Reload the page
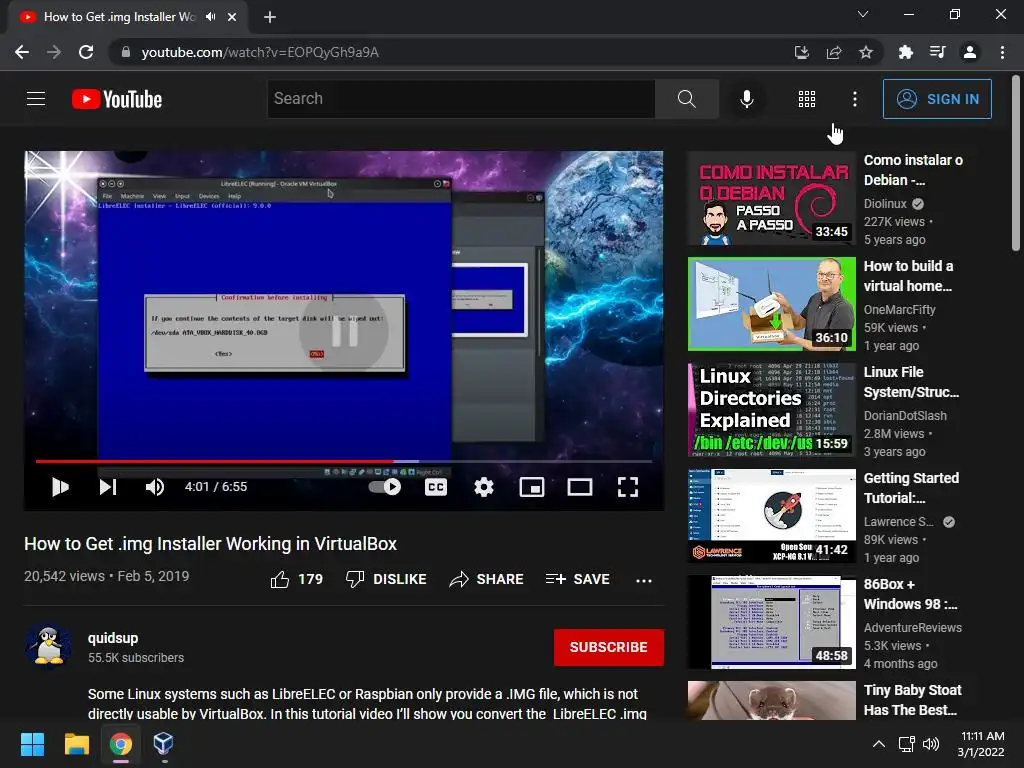Image resolution: width=1024 pixels, height=768 pixels. pos(86,52)
